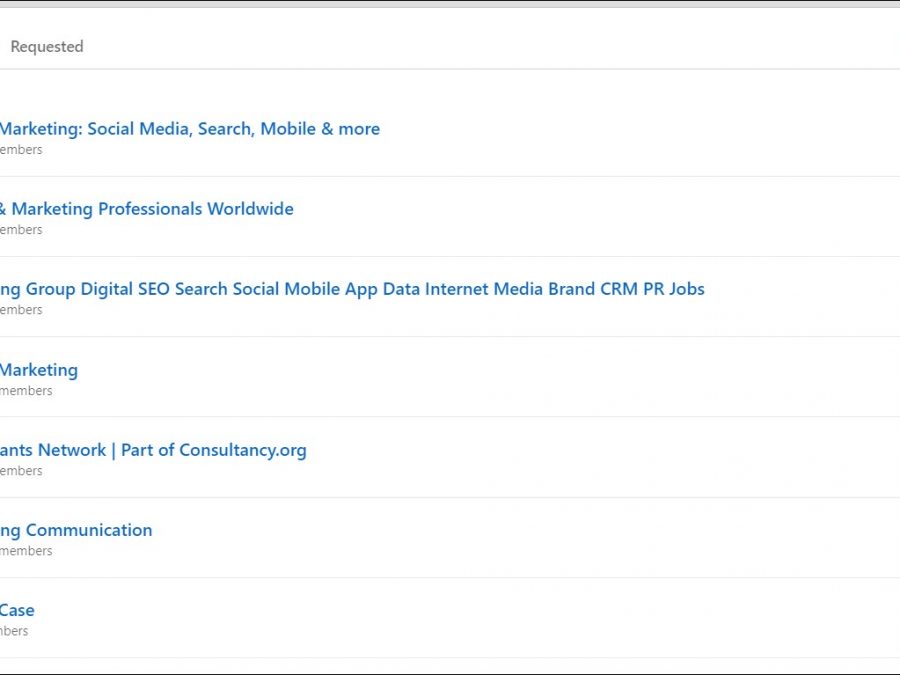Open the group ending in 'Communication'
900x675 pixels.
tap(76, 530)
